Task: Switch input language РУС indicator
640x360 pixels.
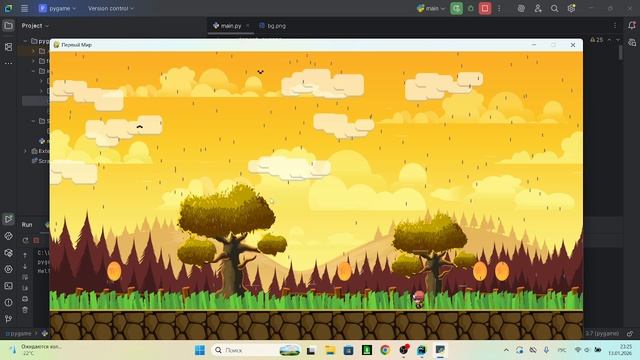Action: click(562, 350)
